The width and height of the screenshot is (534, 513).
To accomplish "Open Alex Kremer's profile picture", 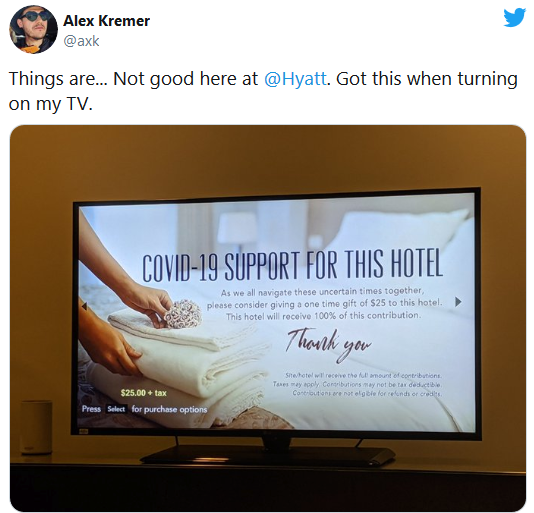I will click(x=33, y=30).
